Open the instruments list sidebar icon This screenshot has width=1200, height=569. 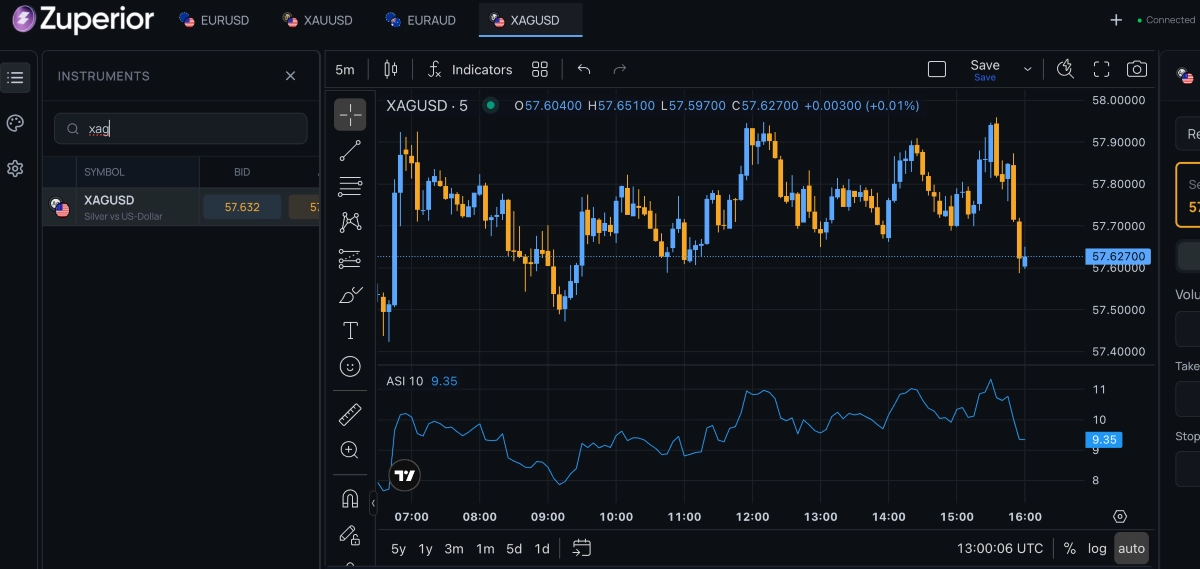(x=15, y=77)
